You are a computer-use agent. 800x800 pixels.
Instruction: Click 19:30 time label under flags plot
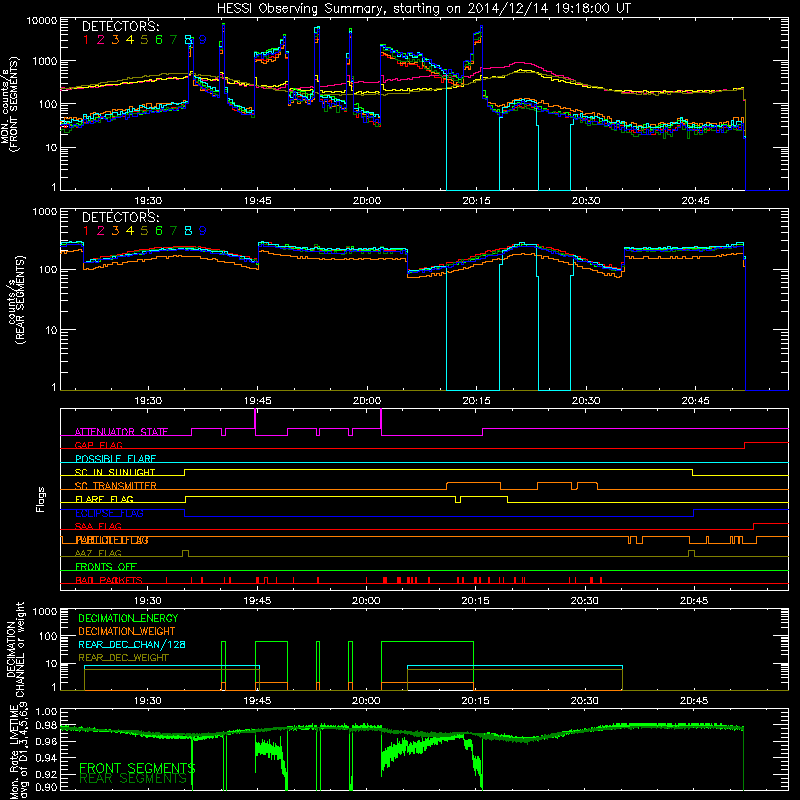(147, 601)
